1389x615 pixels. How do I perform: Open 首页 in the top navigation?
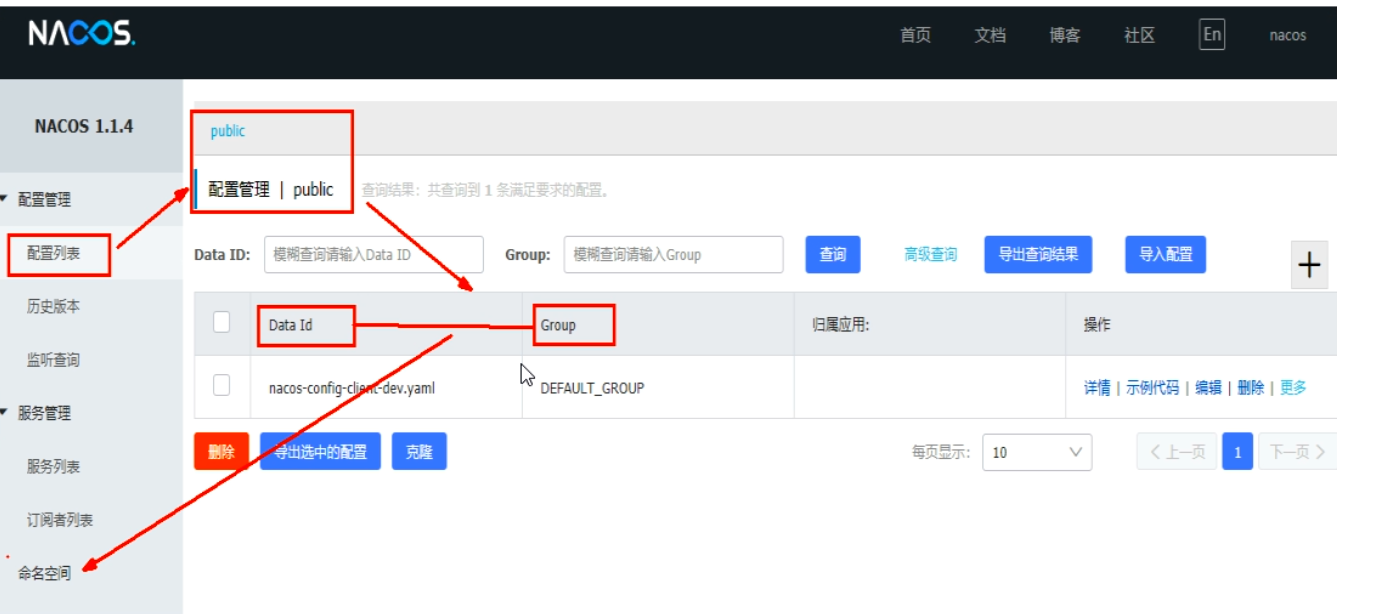pyautogui.click(x=915, y=35)
